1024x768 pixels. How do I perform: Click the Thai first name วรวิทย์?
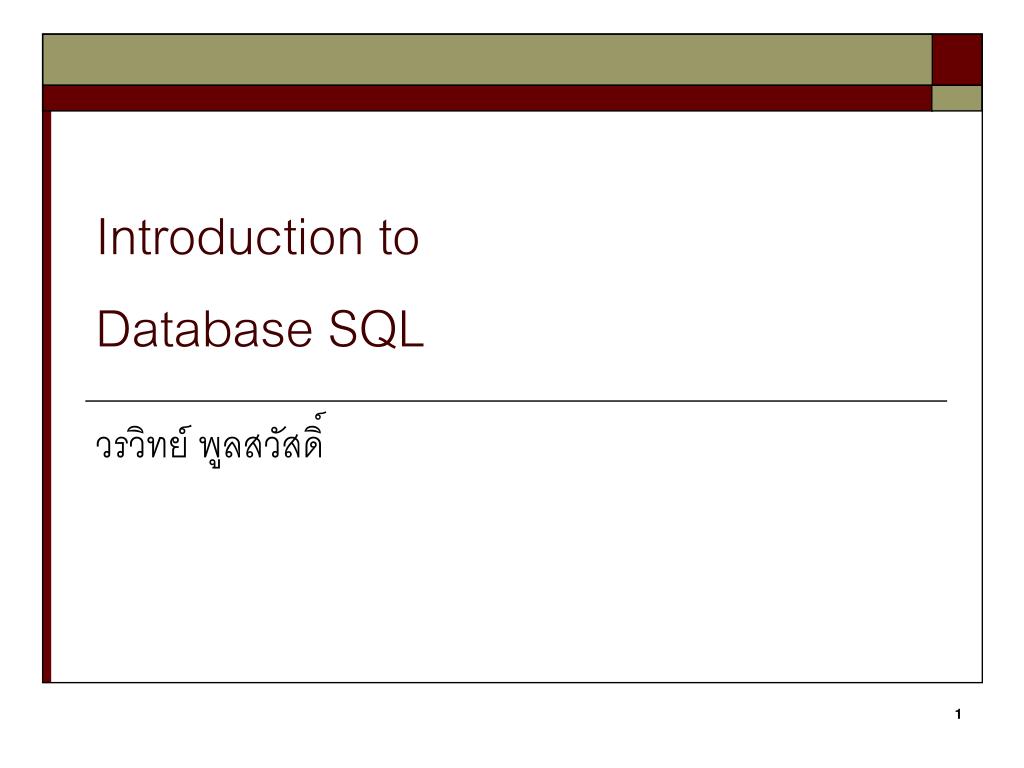click(x=143, y=445)
